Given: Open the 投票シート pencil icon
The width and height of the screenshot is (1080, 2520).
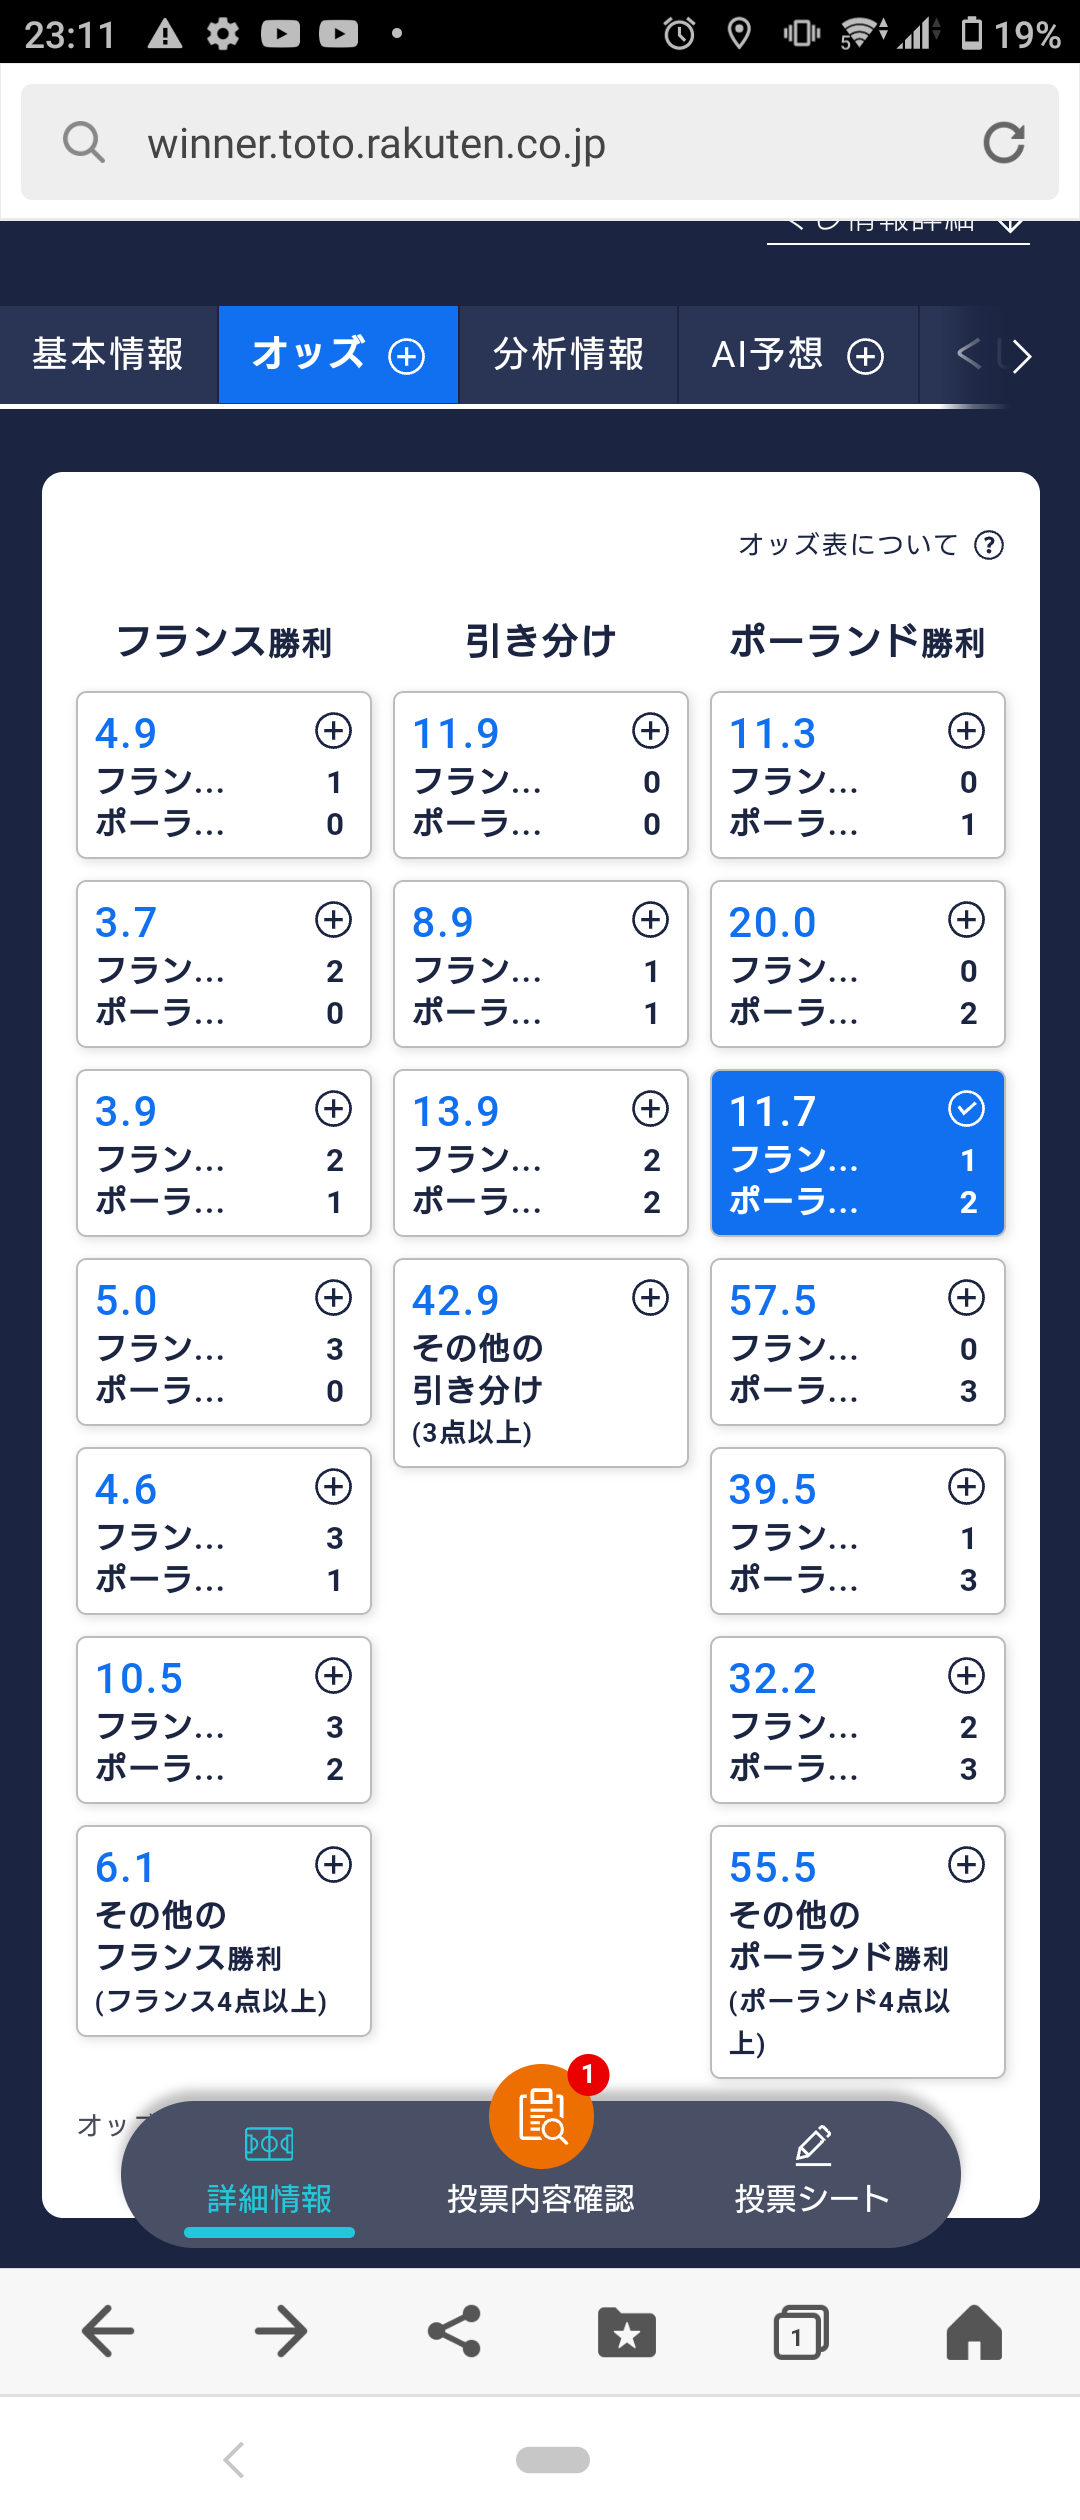Looking at the screenshot, I should click(812, 2146).
